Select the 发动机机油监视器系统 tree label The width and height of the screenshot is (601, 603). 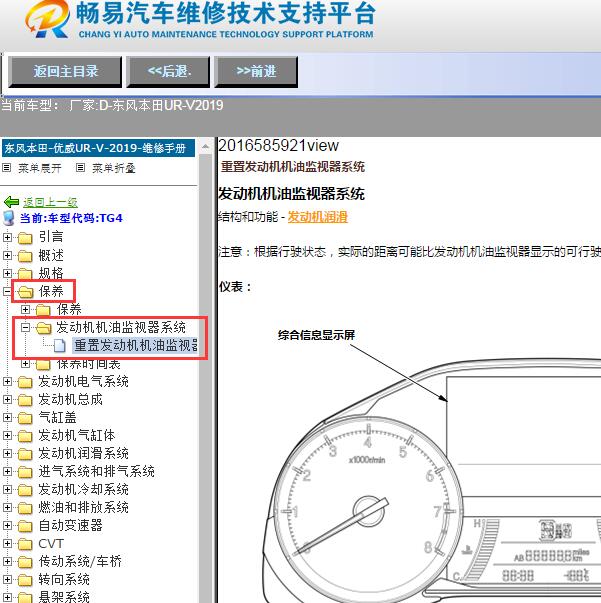coord(121,327)
